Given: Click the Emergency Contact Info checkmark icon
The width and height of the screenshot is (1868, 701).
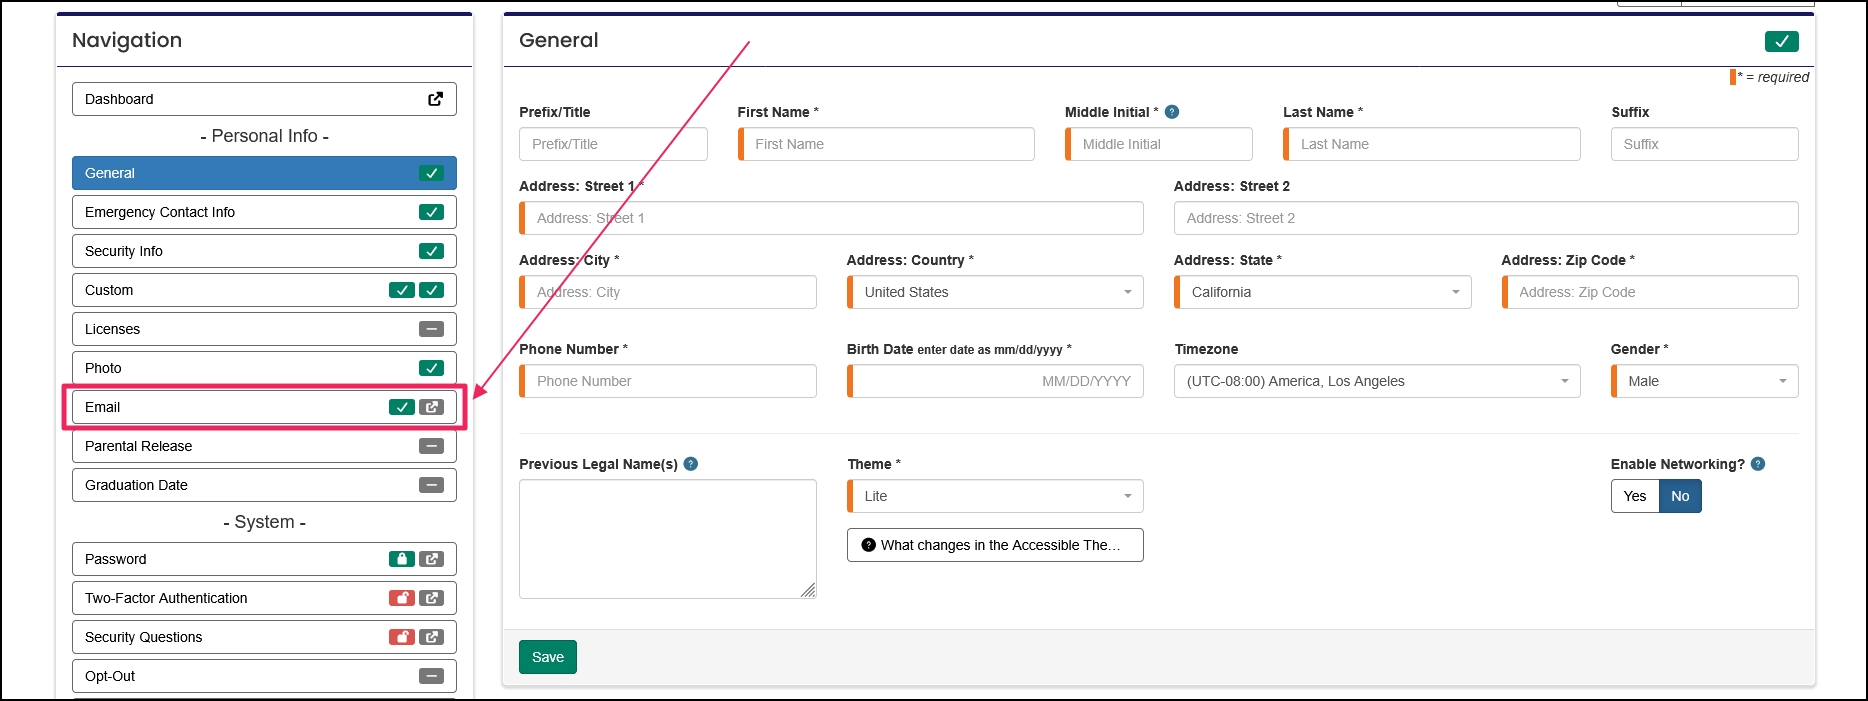Looking at the screenshot, I should [x=431, y=212].
